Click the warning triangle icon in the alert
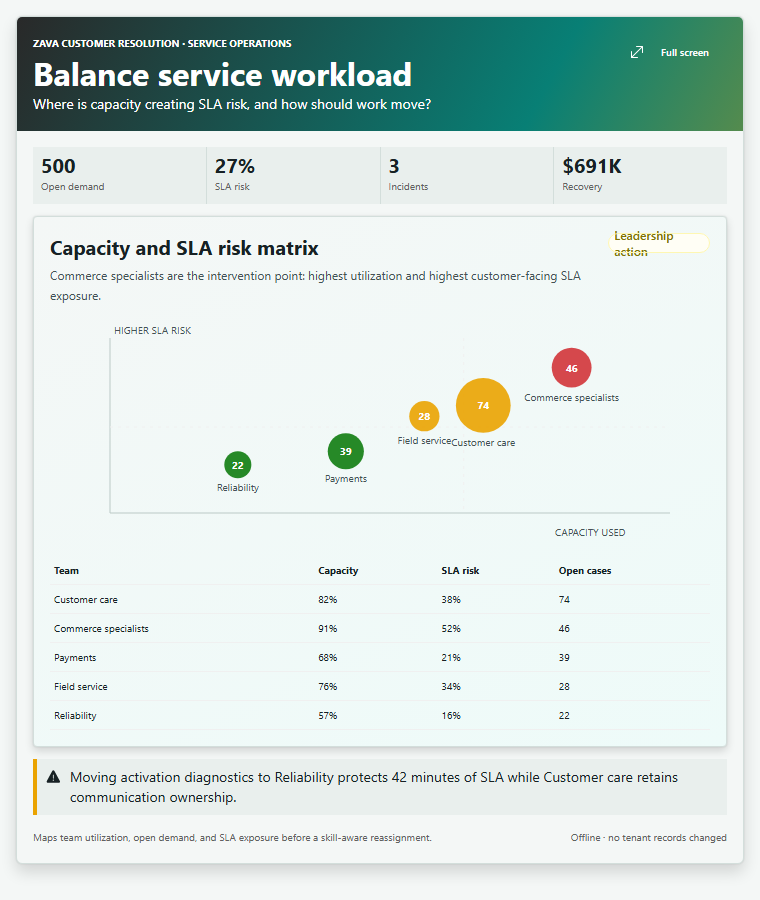This screenshot has height=900, width=760. point(53,777)
